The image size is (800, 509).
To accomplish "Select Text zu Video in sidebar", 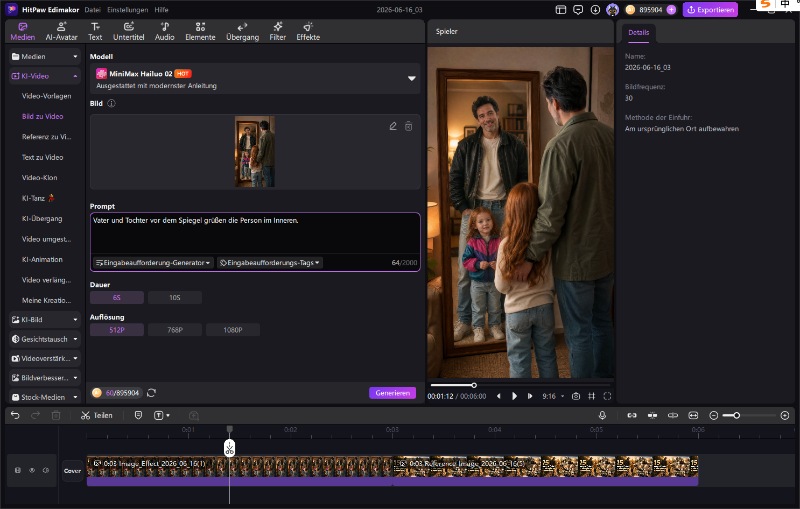I will point(42,157).
